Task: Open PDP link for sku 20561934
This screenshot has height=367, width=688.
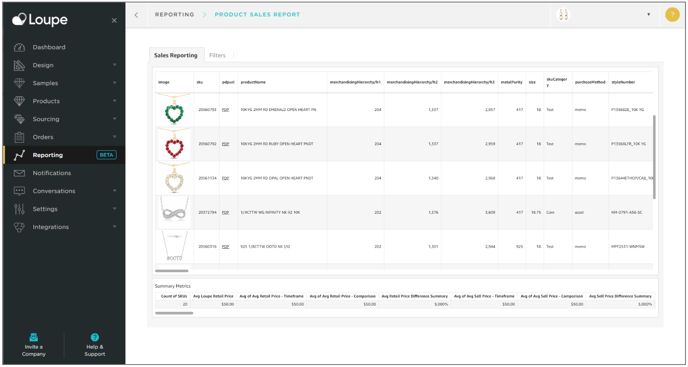Action: pyautogui.click(x=226, y=178)
